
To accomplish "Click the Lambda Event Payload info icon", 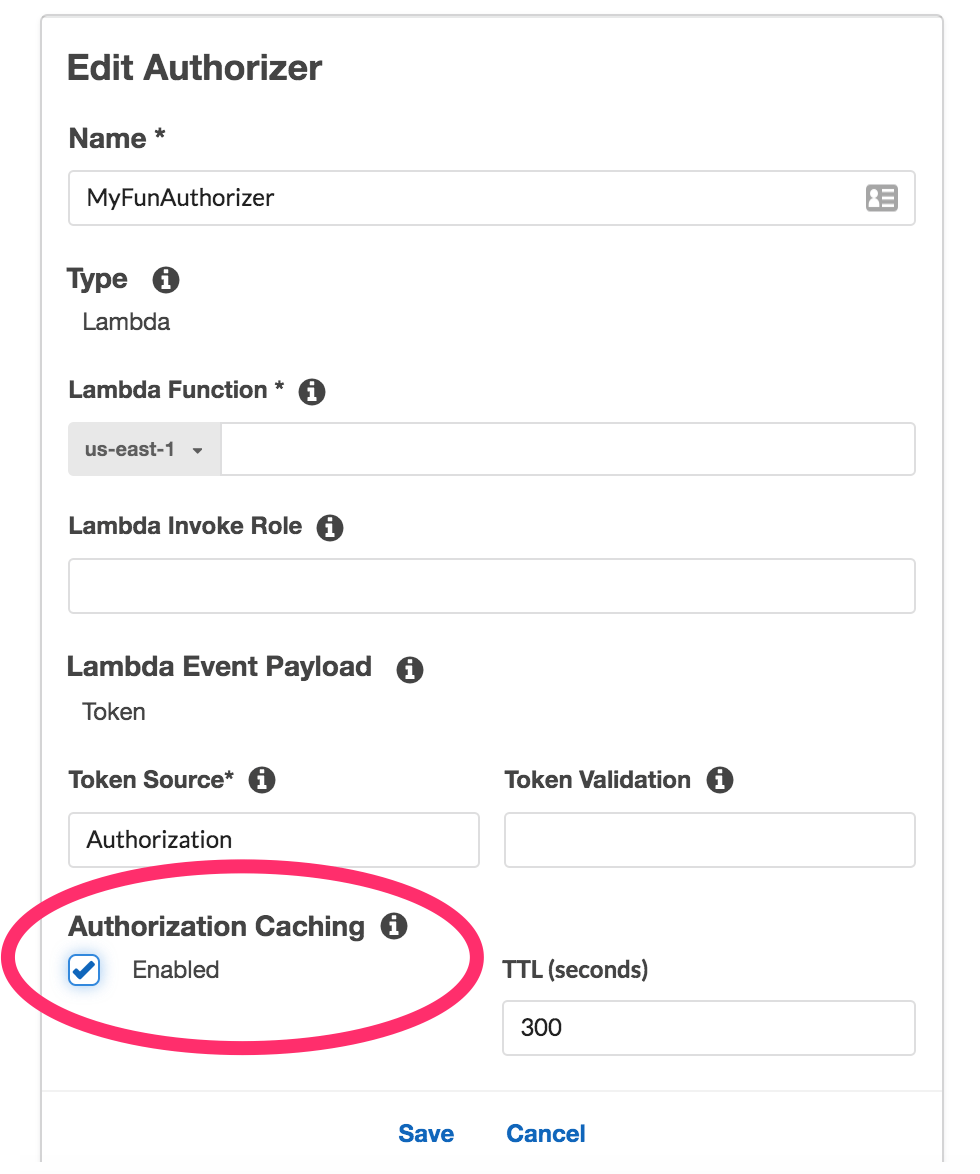I will 409,670.
